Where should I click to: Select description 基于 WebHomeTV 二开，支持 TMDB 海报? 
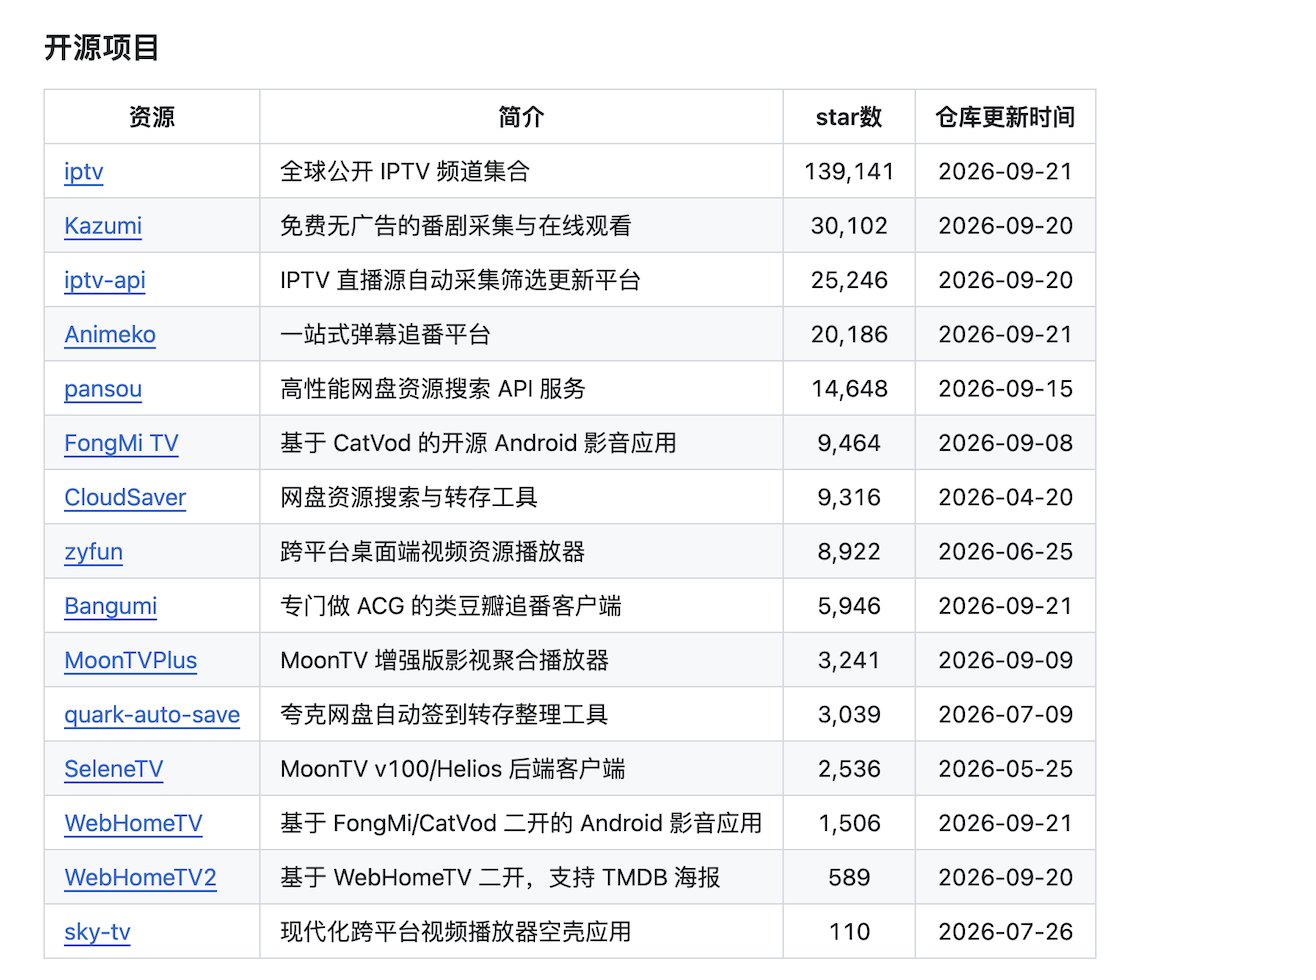(500, 878)
